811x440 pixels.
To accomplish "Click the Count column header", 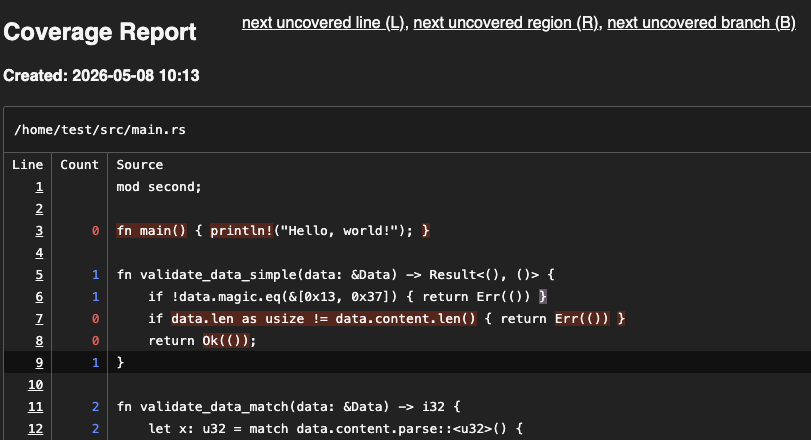I will (79, 164).
